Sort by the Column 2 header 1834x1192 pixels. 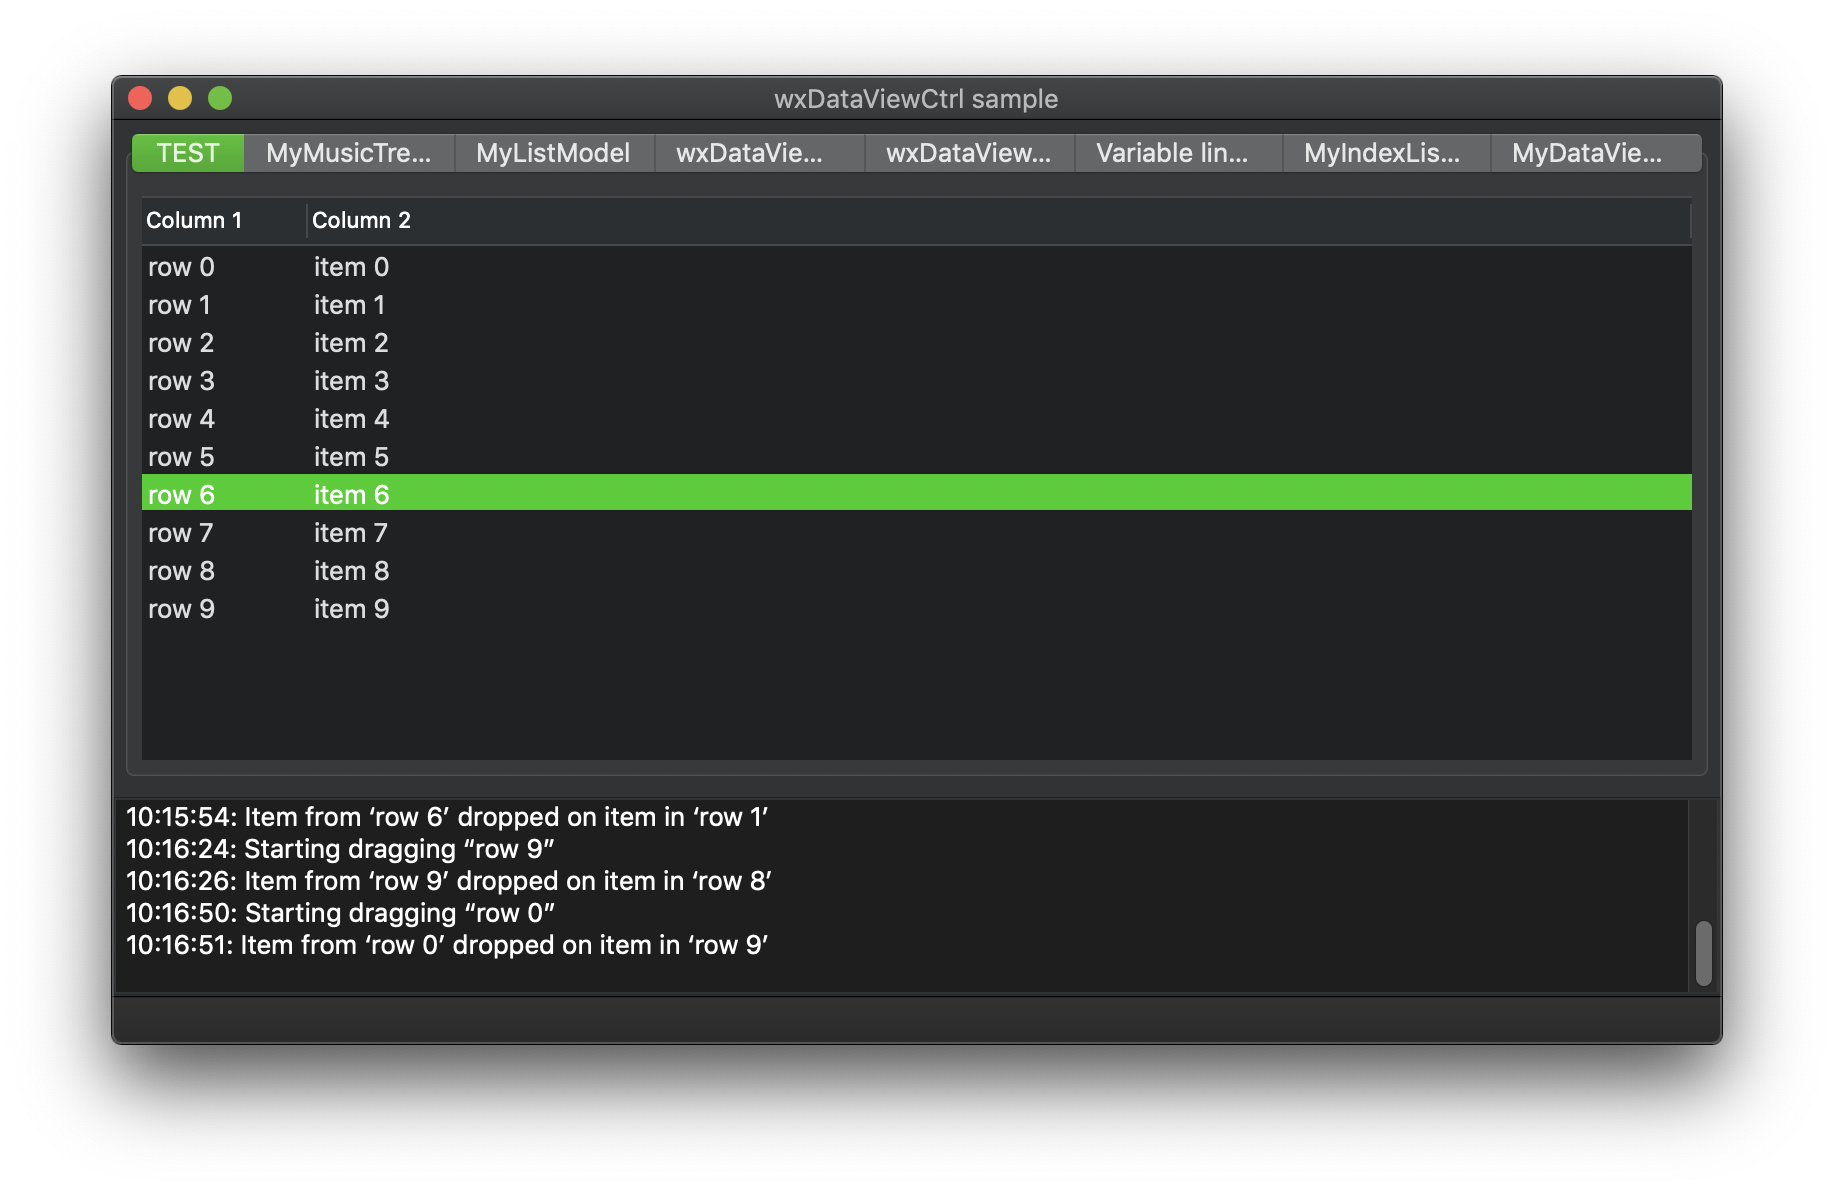(x=362, y=220)
